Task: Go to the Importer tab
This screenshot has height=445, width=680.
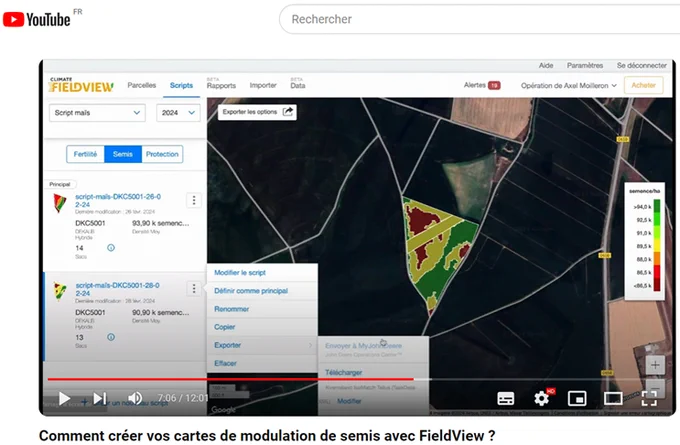Action: [x=263, y=85]
